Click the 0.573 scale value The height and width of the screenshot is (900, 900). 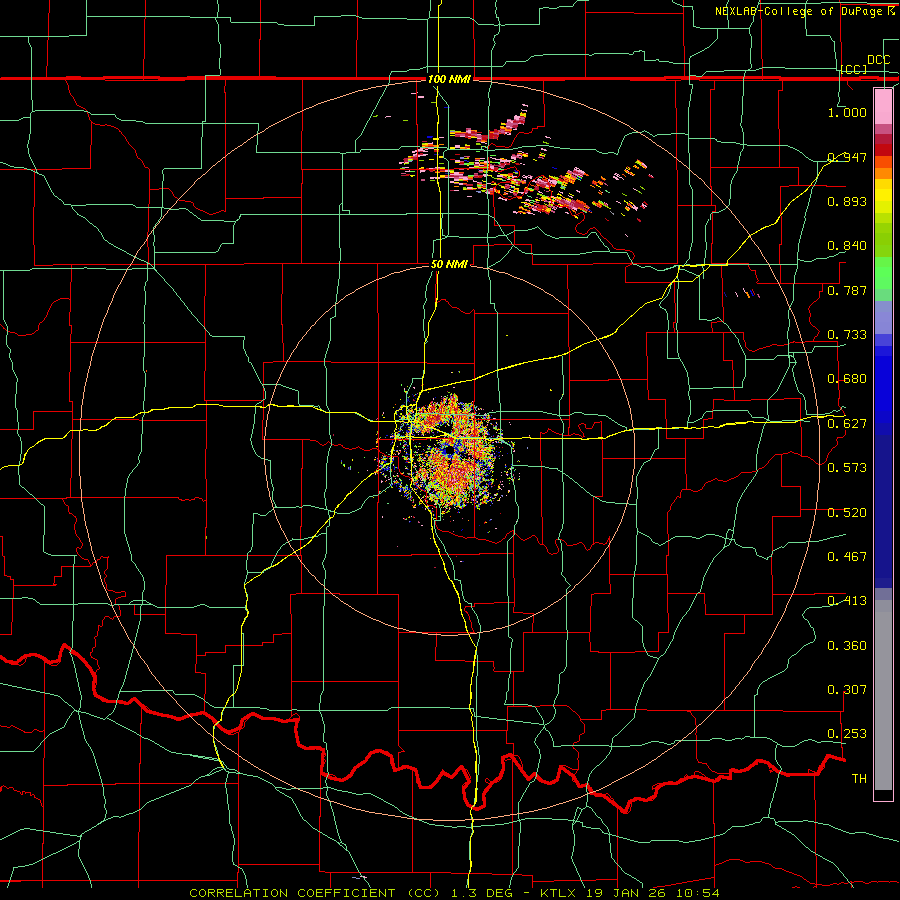(x=847, y=467)
